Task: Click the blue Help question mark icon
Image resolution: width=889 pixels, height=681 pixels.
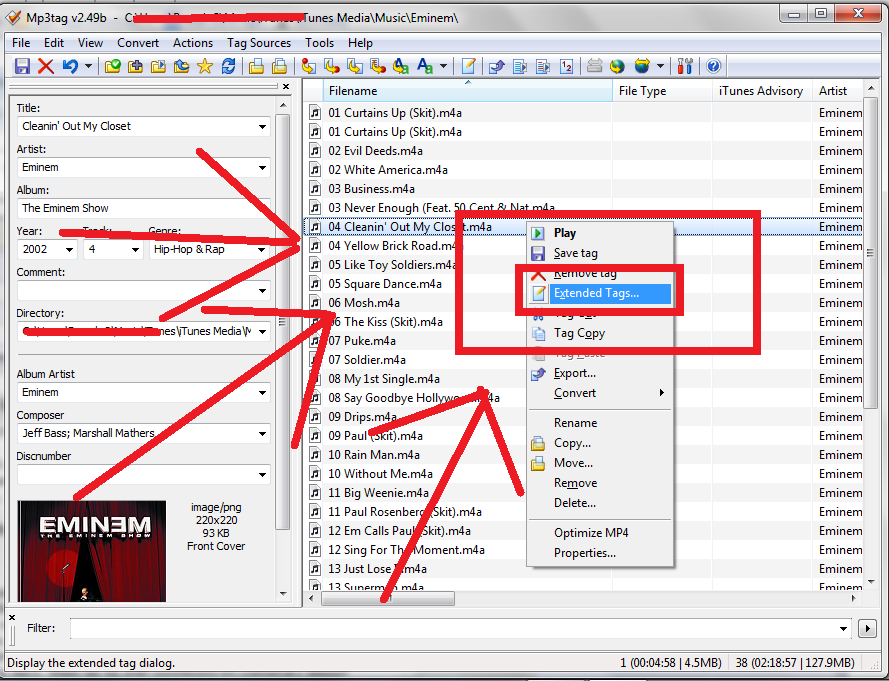Action: [x=713, y=66]
